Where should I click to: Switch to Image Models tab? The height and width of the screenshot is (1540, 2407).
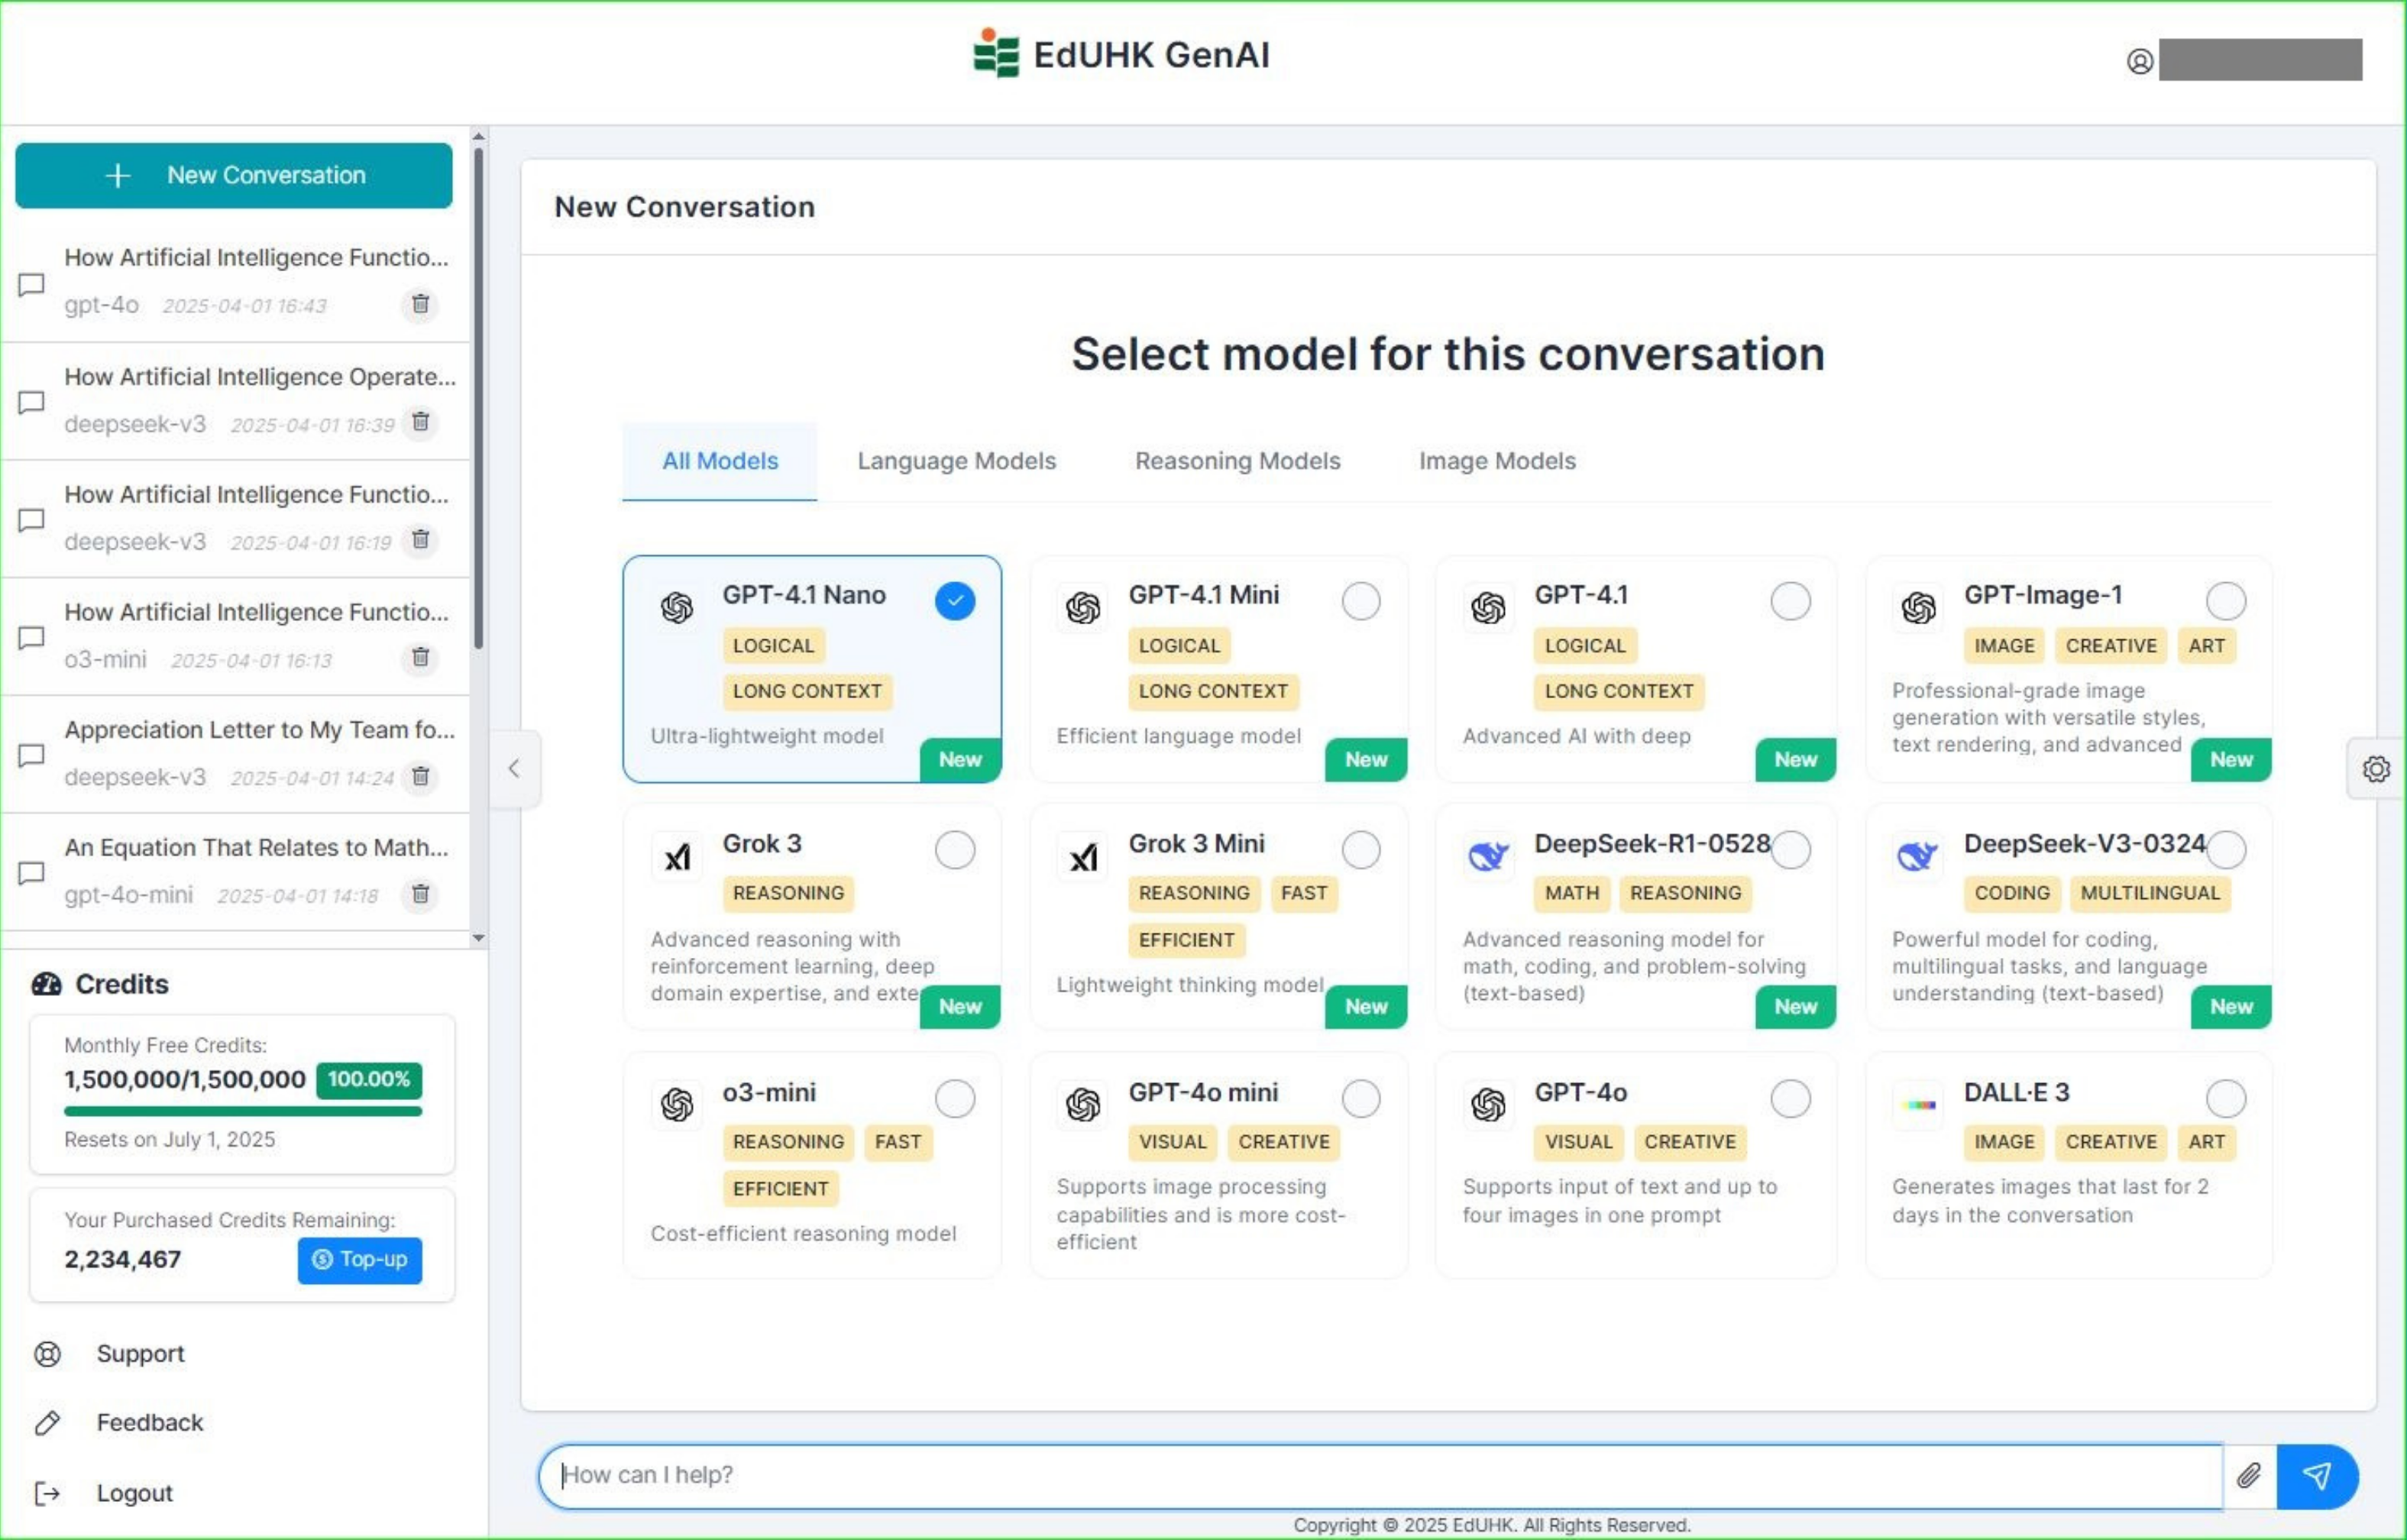1497,461
